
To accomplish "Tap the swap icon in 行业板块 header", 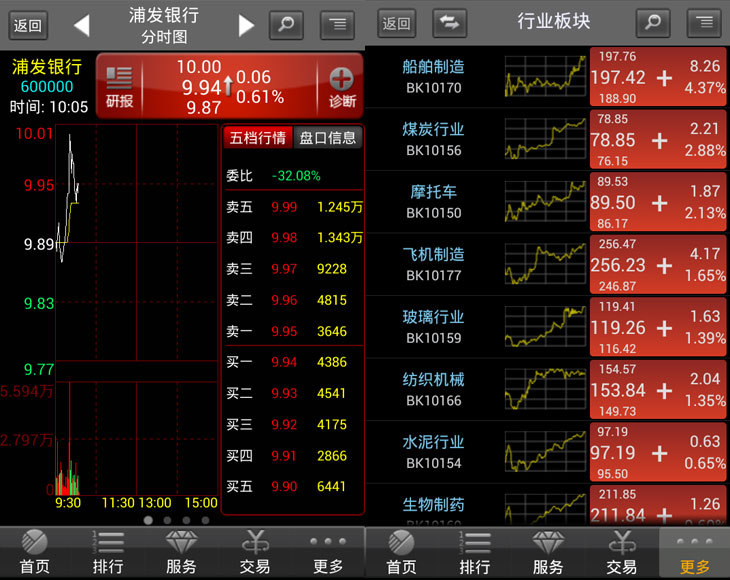I will click(450, 23).
